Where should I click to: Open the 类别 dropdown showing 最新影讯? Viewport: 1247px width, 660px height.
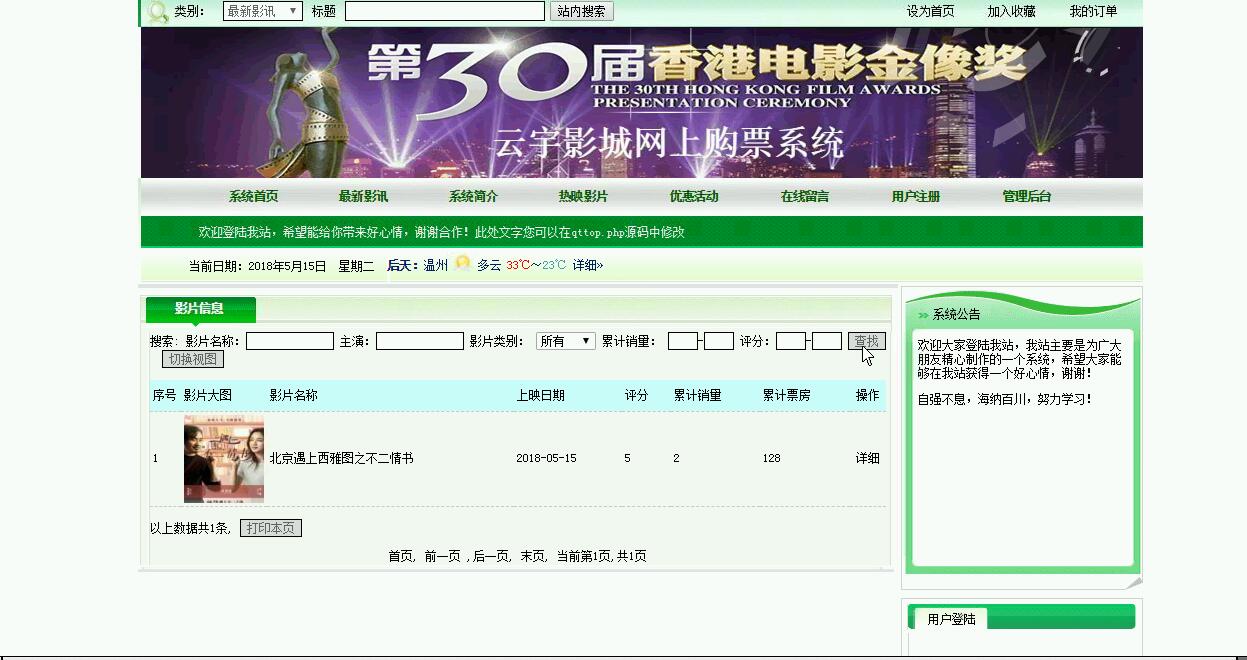tap(262, 11)
